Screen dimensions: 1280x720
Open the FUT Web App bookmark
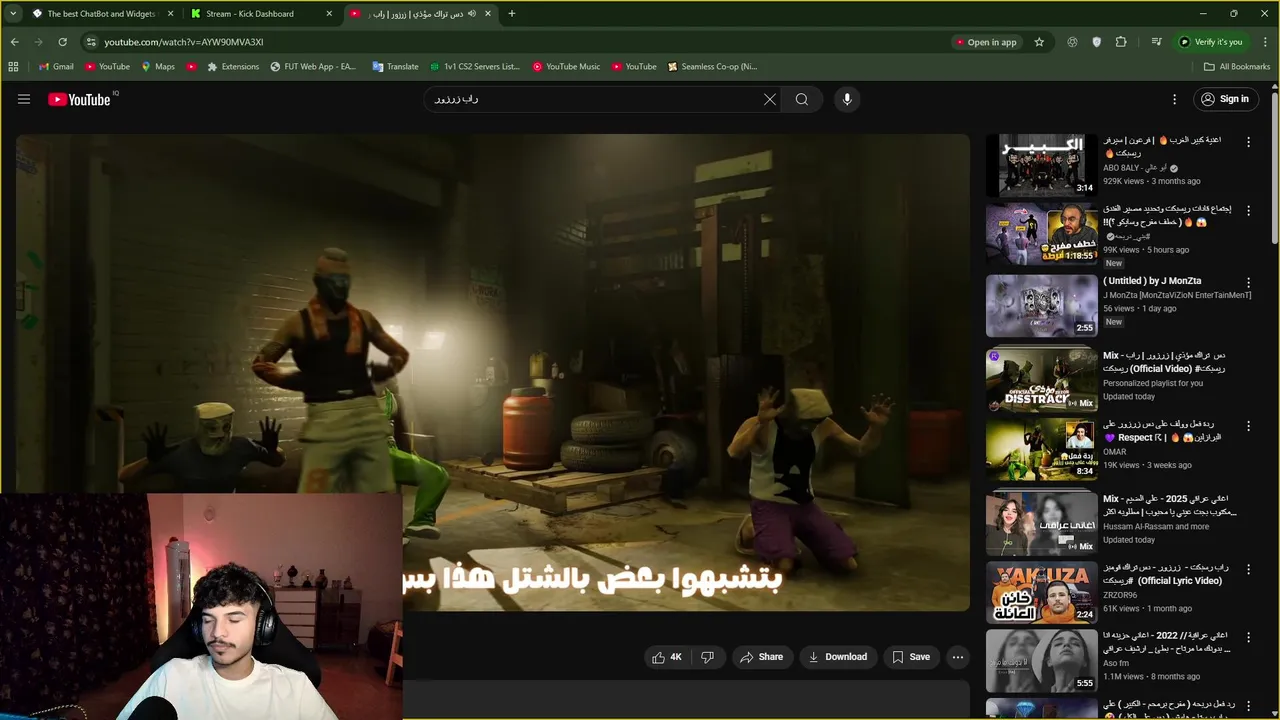[312, 67]
